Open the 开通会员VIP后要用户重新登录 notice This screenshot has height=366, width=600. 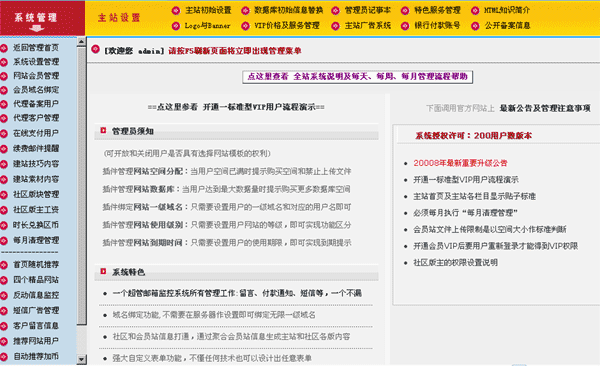tap(496, 246)
